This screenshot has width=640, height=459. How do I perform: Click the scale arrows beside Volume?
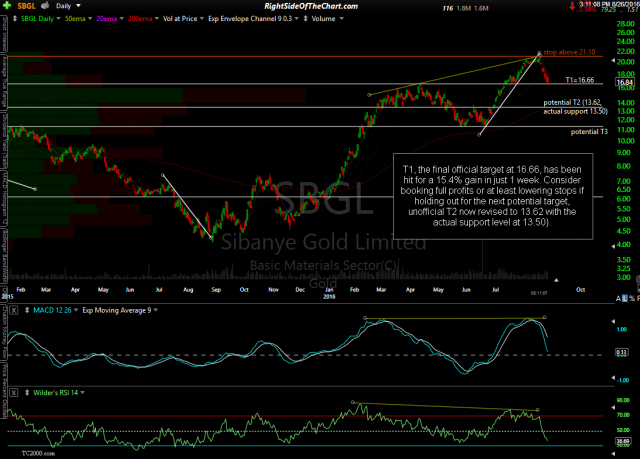tap(305, 19)
